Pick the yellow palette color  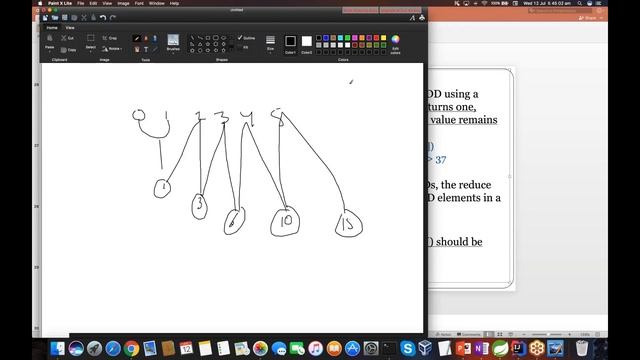pos(383,38)
